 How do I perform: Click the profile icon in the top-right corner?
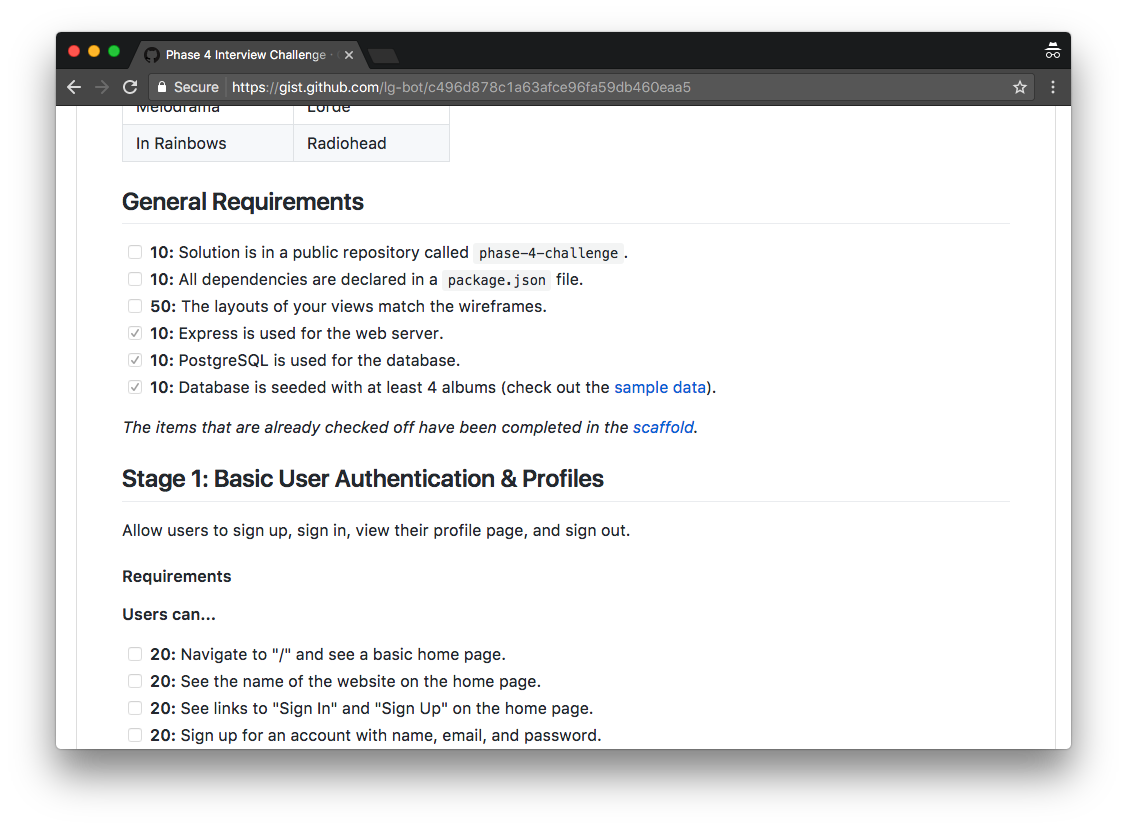coord(1053,50)
